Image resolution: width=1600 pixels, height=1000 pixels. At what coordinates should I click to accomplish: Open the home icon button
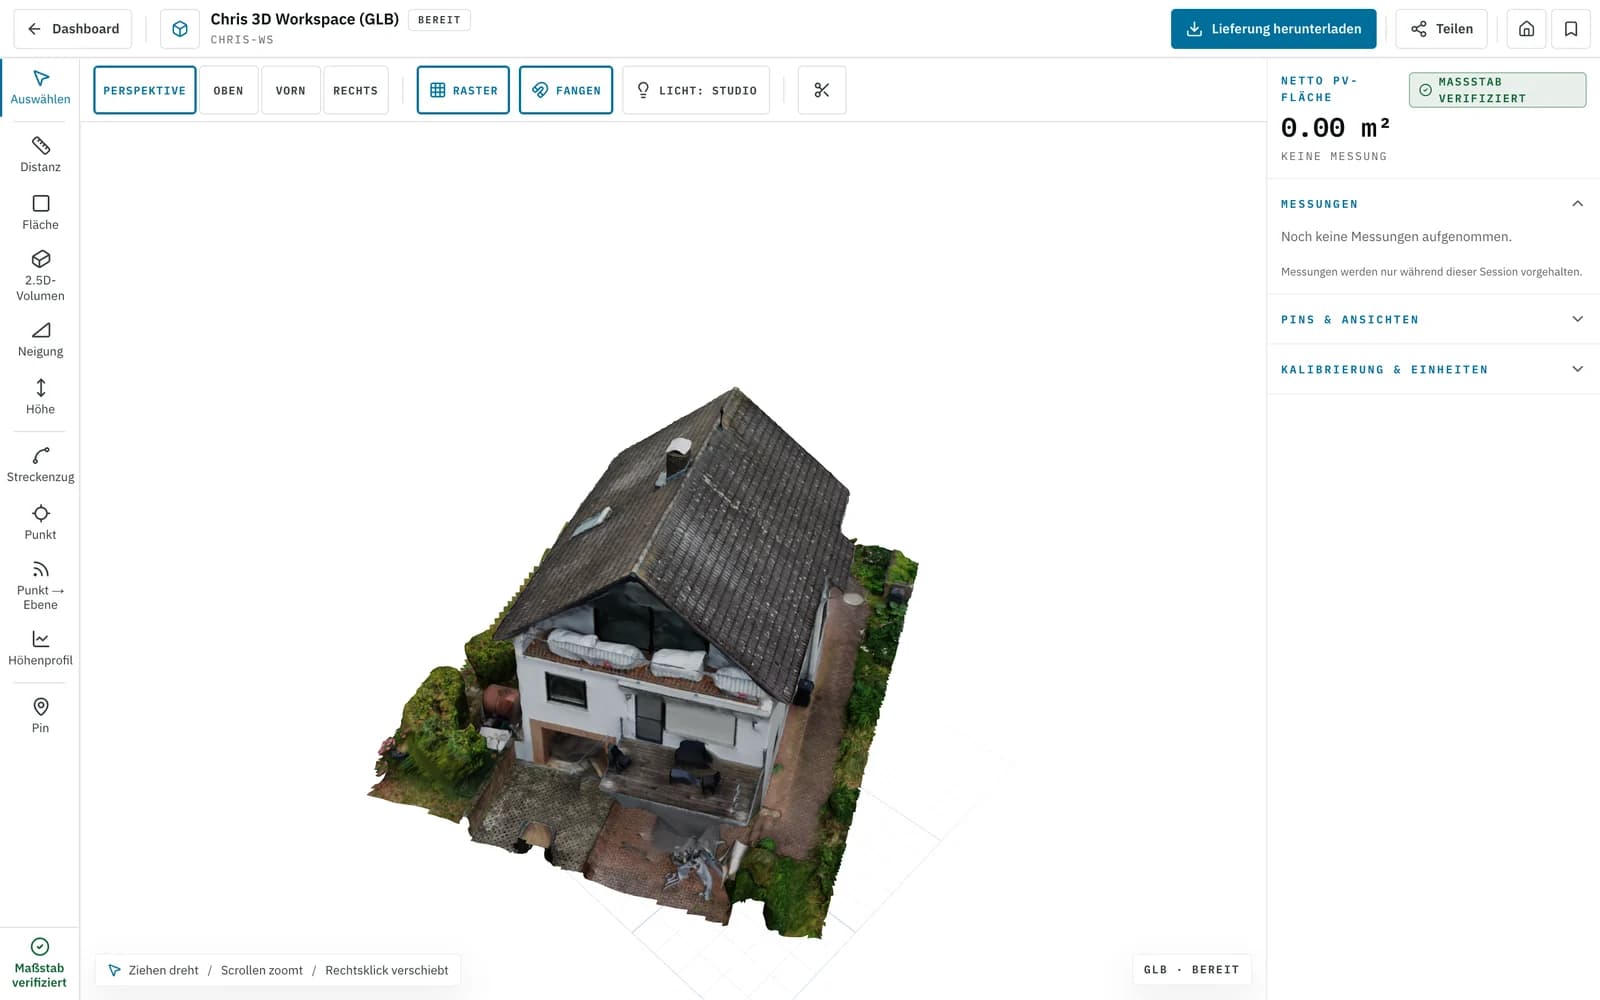(x=1526, y=29)
